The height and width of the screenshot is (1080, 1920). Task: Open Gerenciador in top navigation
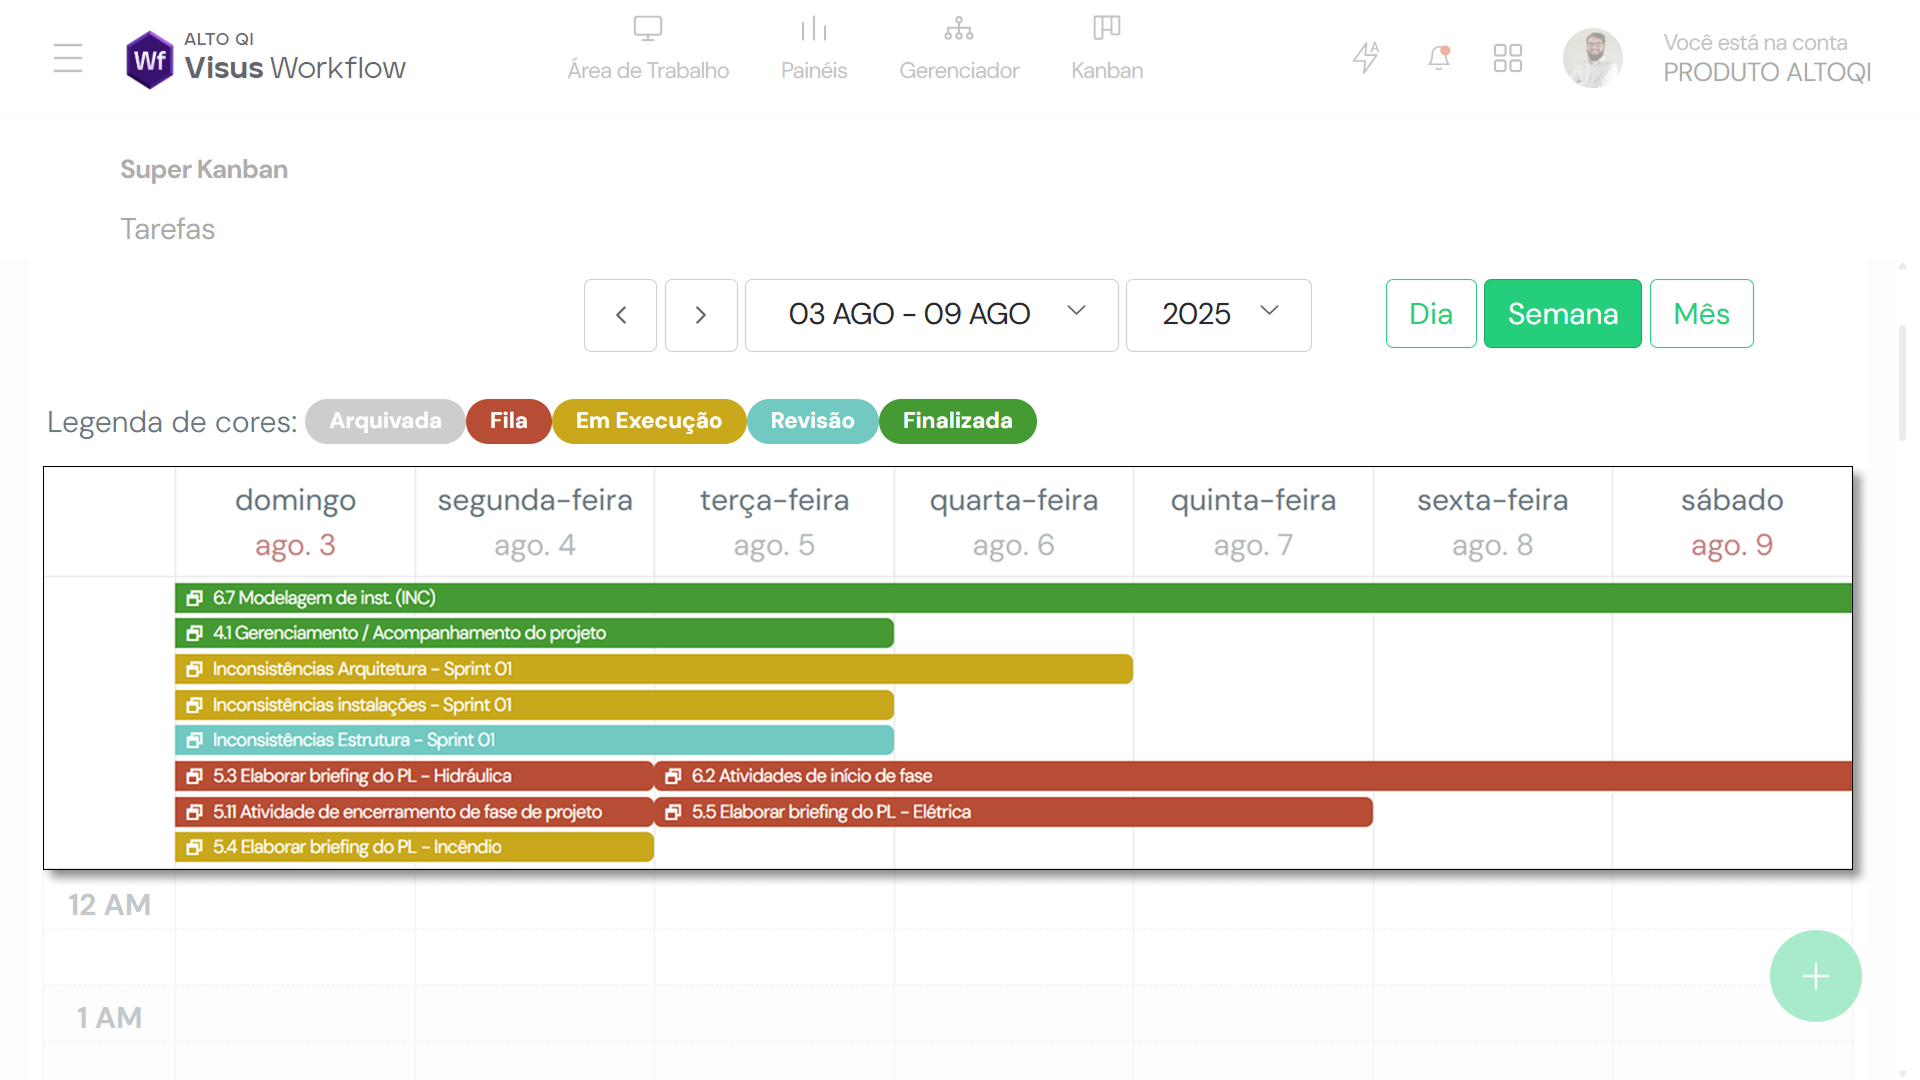(x=958, y=48)
